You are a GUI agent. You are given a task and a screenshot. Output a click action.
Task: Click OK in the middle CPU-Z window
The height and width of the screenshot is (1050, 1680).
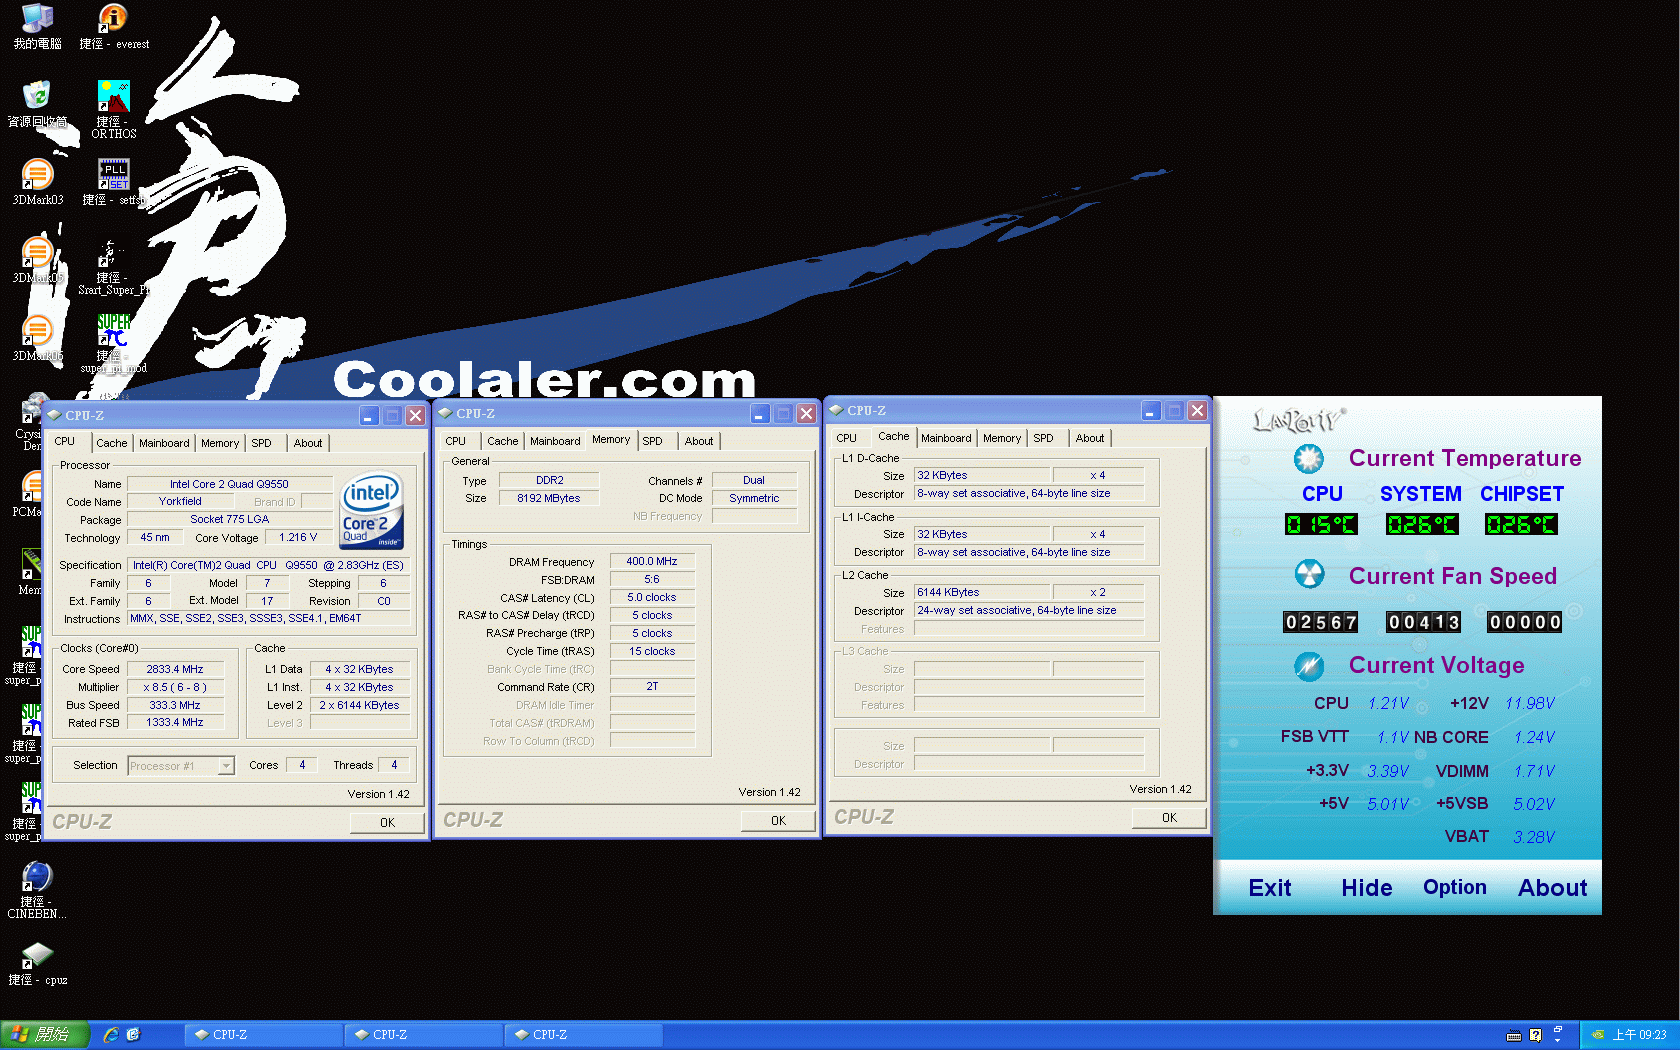(x=778, y=820)
